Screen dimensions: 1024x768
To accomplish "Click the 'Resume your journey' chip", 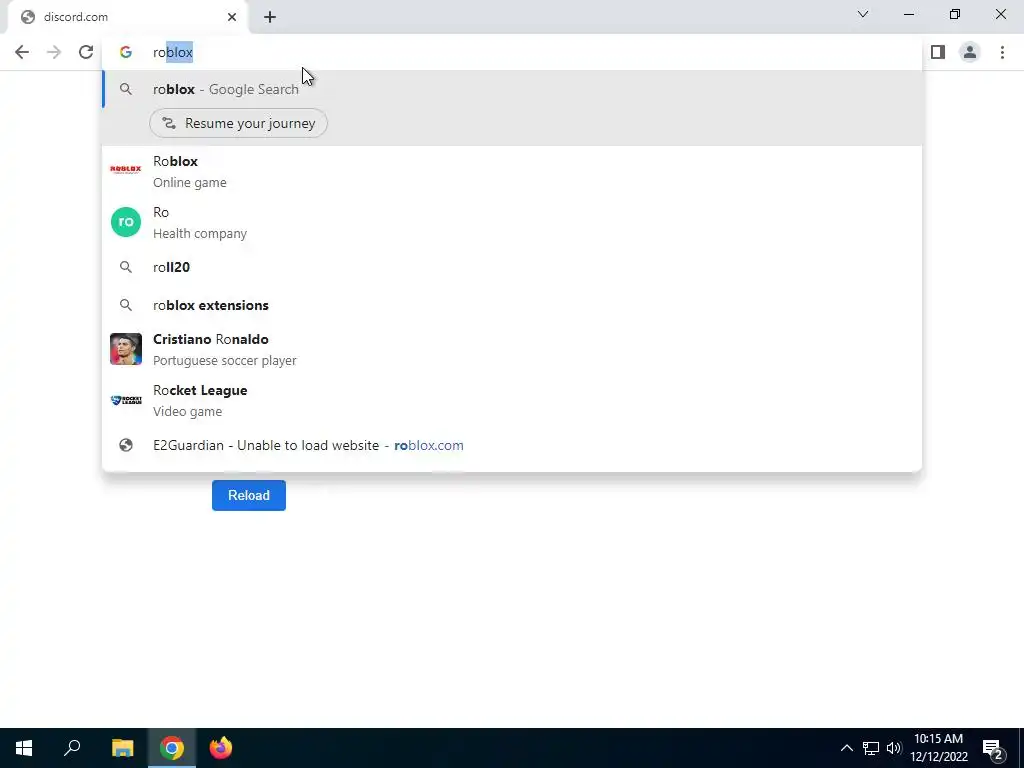I will [x=238, y=123].
